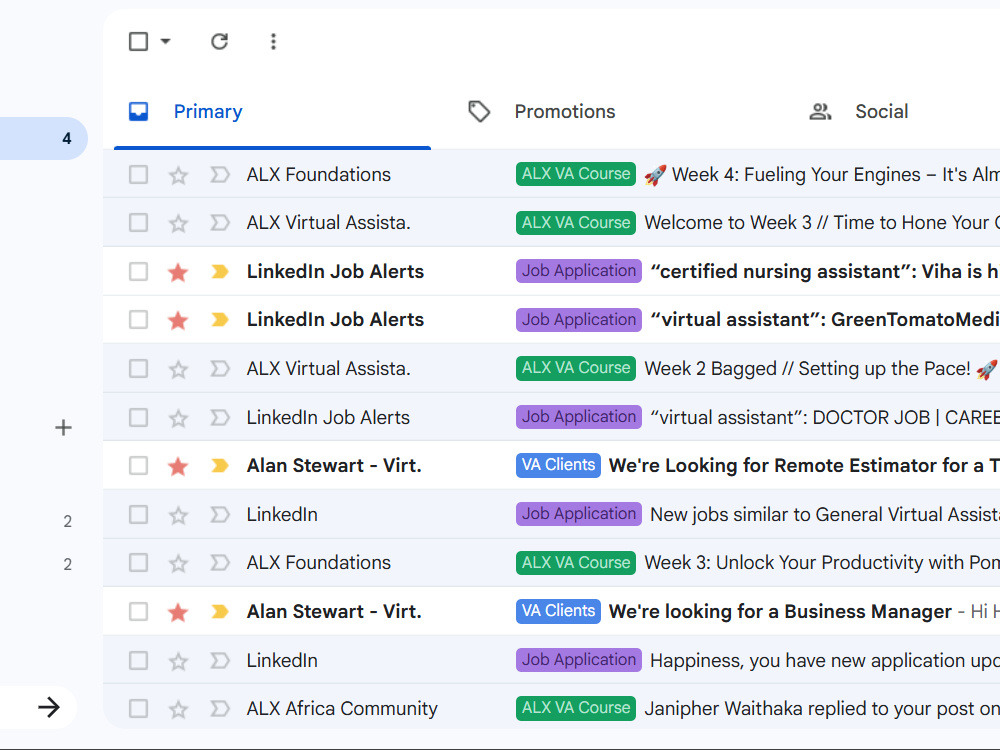
Task: Select checkbox for Remote Estimator email
Action: [x=138, y=466]
